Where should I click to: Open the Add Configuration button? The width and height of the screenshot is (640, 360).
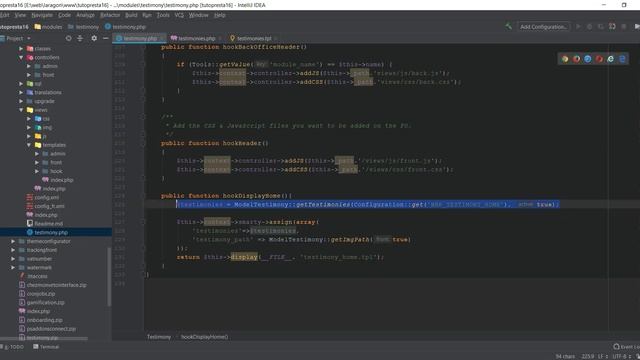point(543,27)
